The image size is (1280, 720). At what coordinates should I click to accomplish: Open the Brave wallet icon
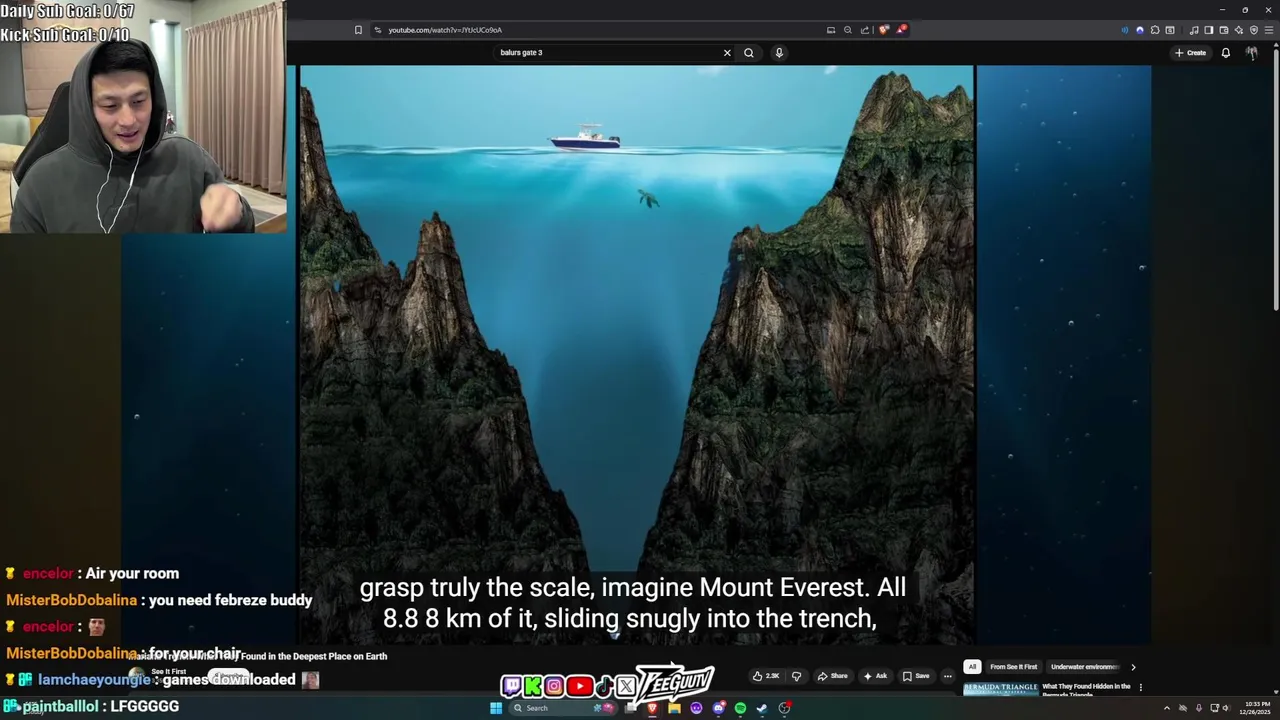point(1224,30)
